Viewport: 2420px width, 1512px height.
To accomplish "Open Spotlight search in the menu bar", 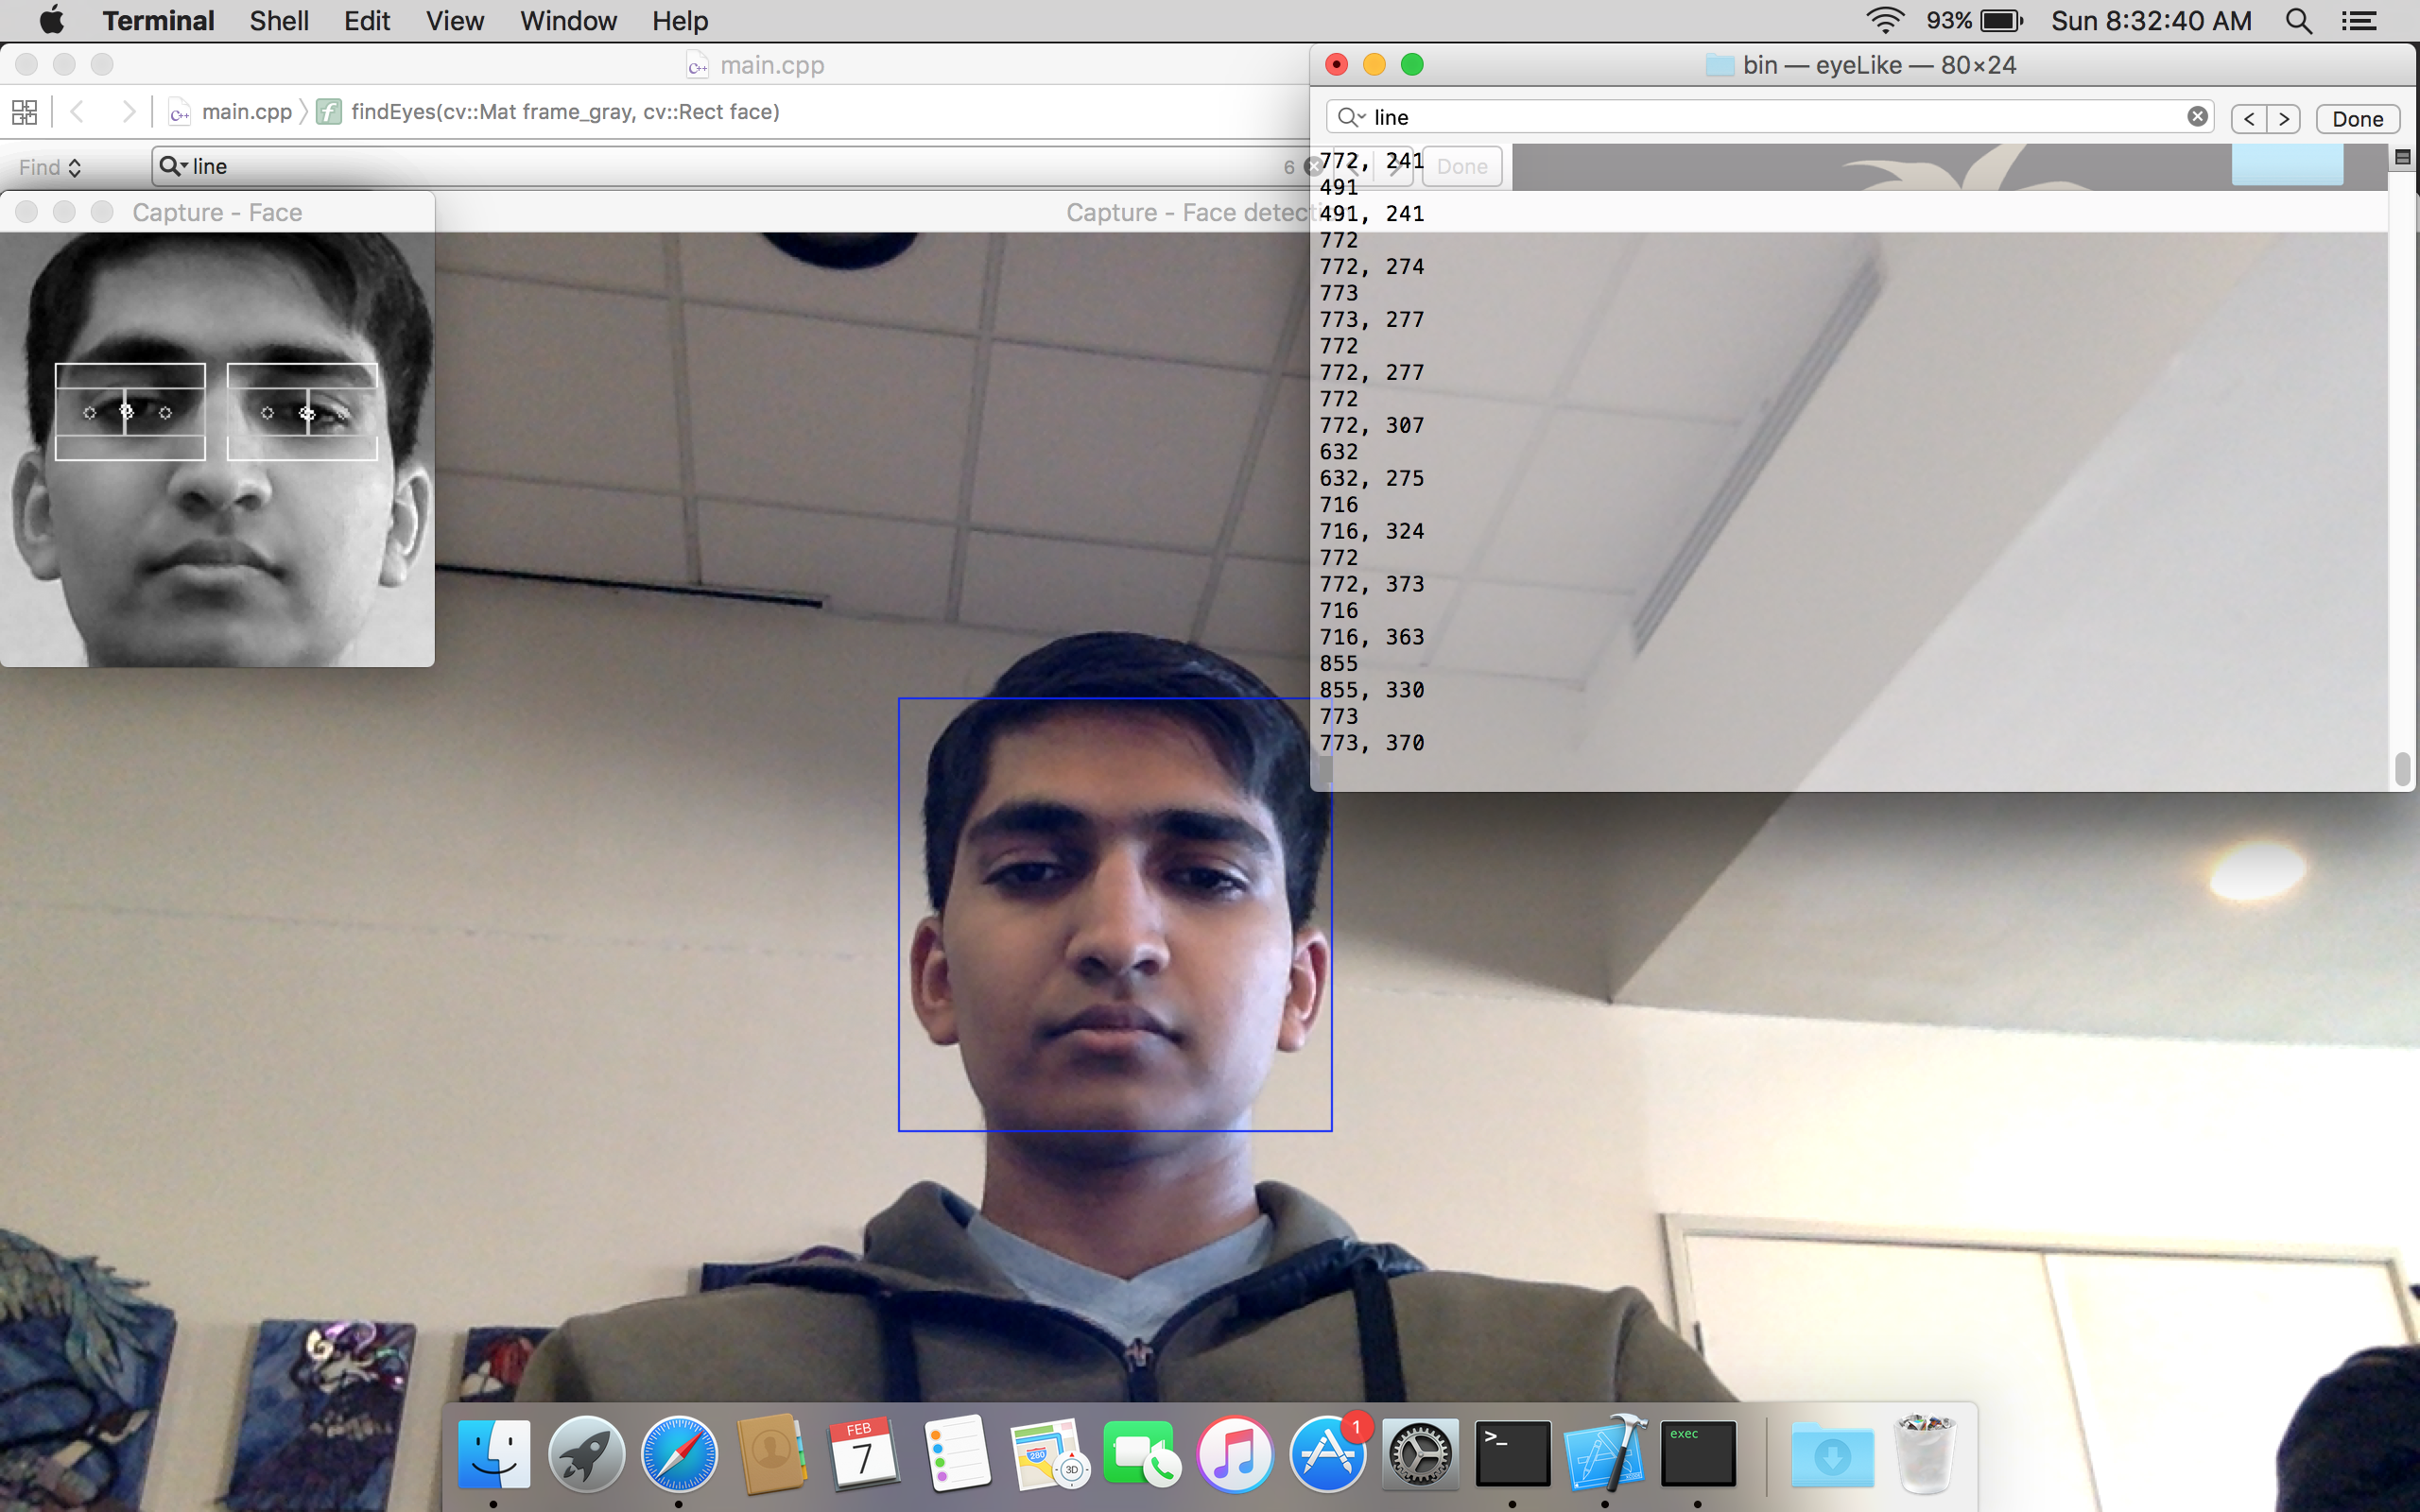I will click(x=2298, y=21).
